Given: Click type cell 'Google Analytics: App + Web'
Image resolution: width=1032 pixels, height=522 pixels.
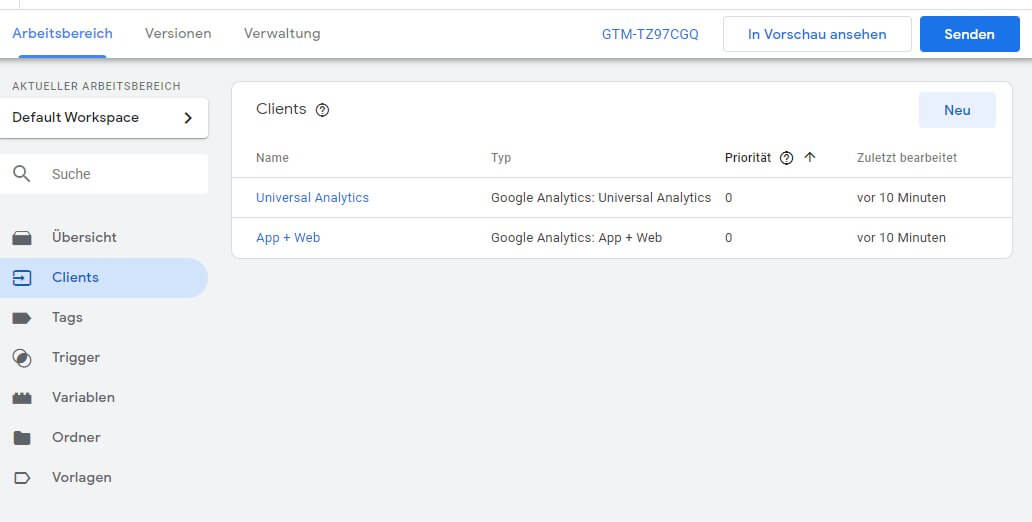Looking at the screenshot, I should (577, 238).
